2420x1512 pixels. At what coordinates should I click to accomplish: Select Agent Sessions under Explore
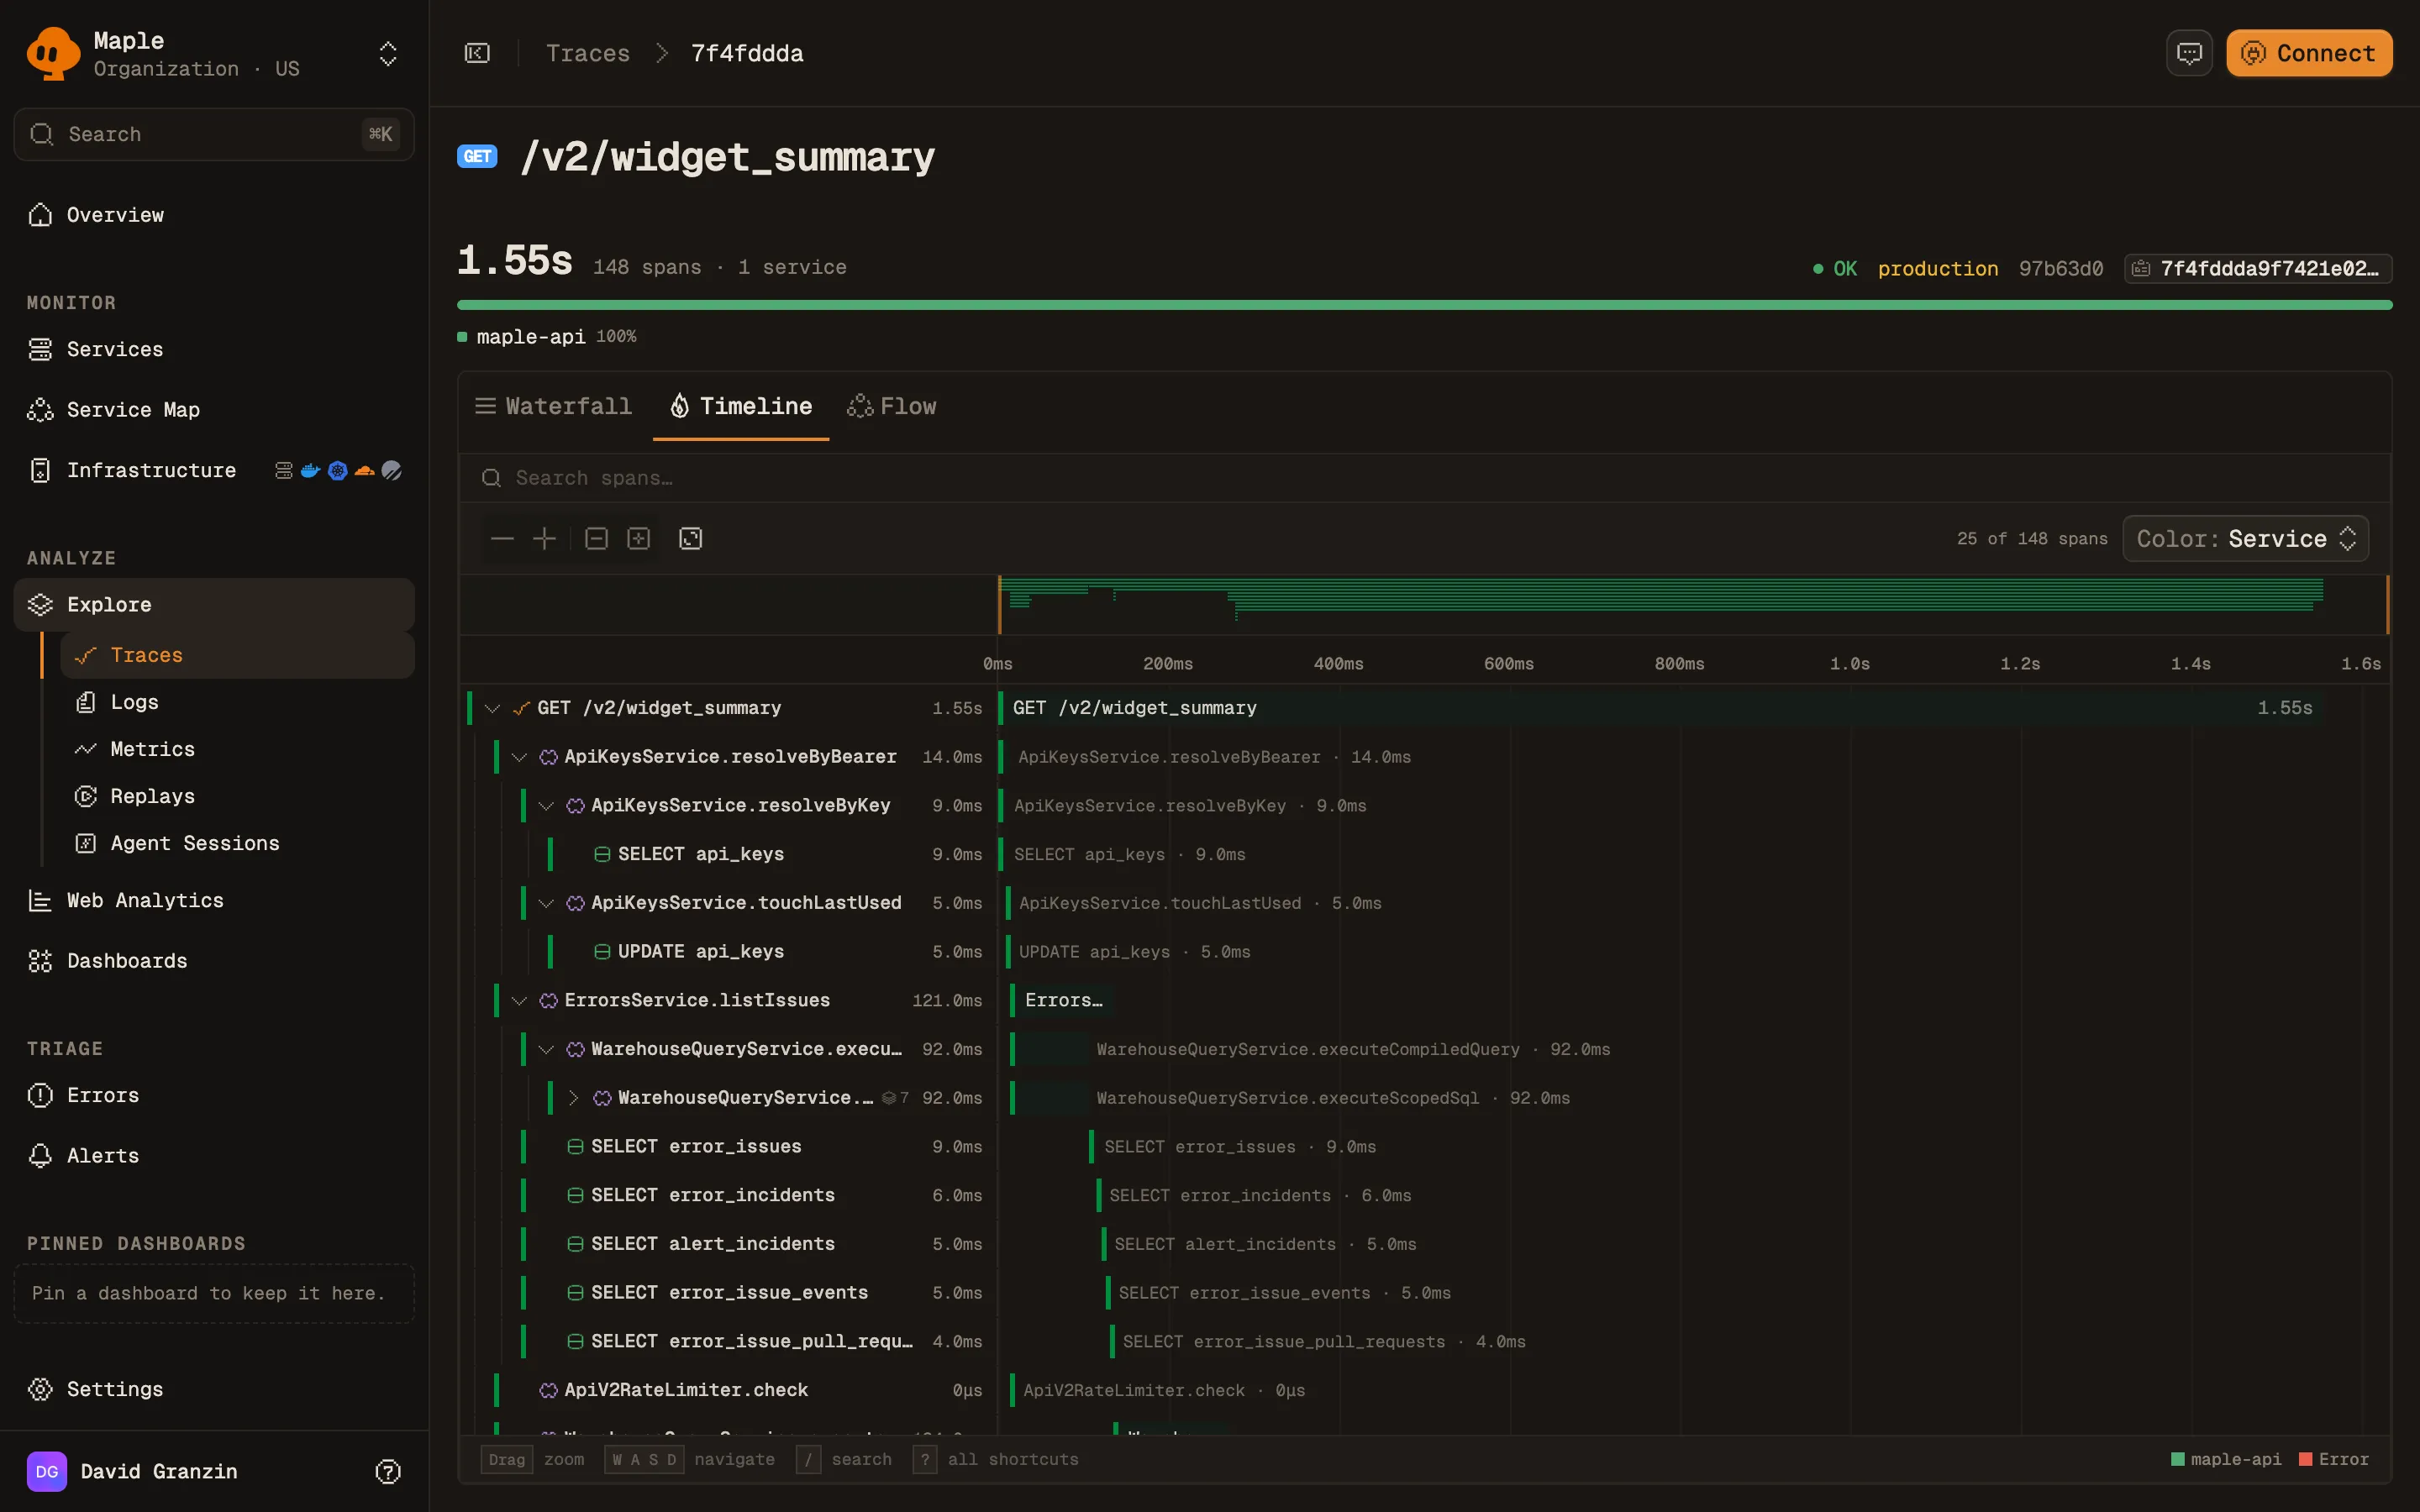[238, 843]
